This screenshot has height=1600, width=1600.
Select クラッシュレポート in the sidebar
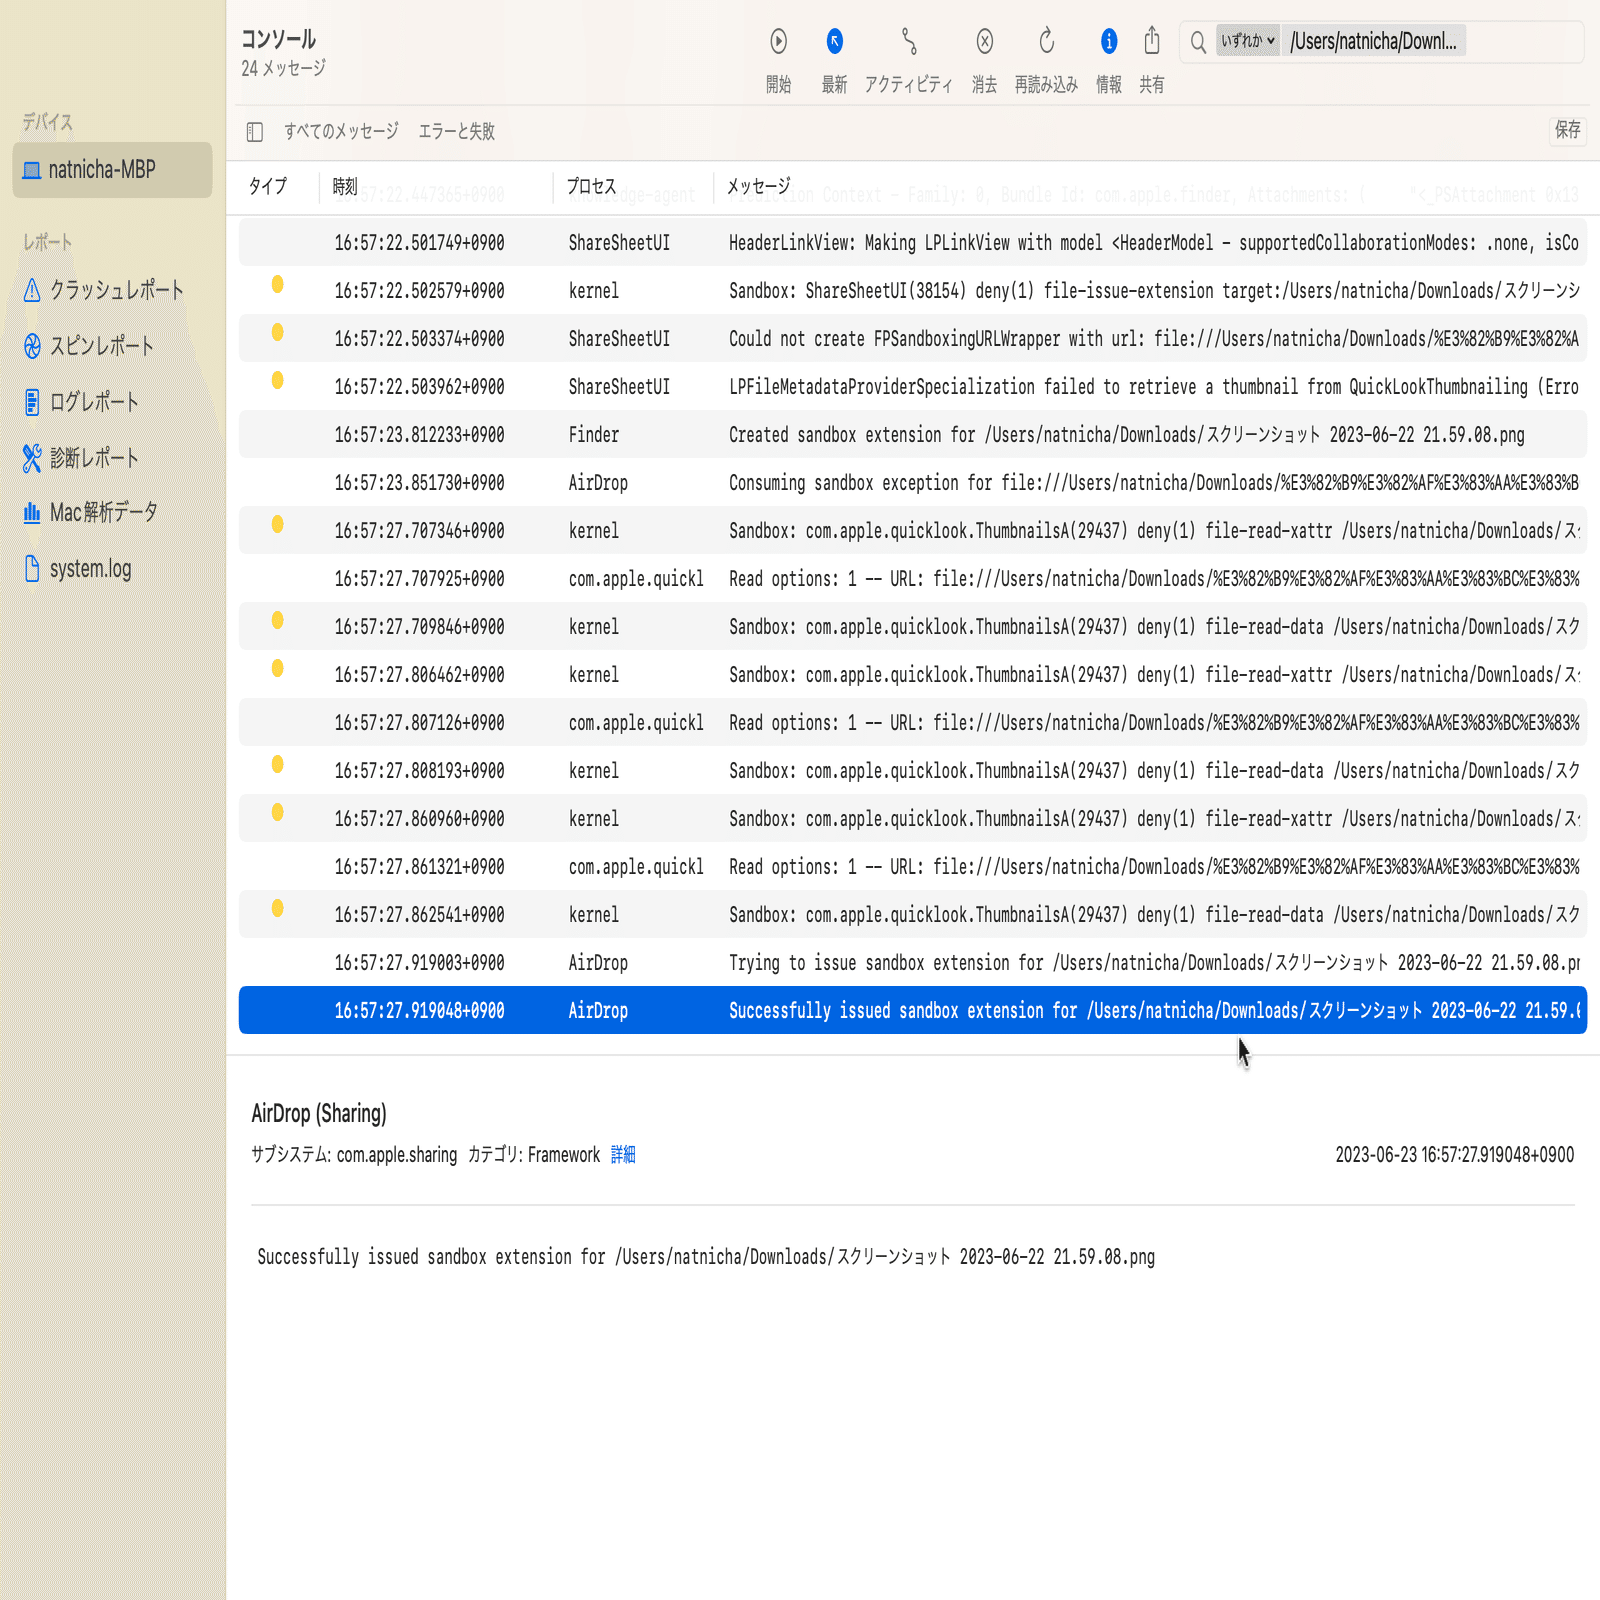tap(116, 290)
